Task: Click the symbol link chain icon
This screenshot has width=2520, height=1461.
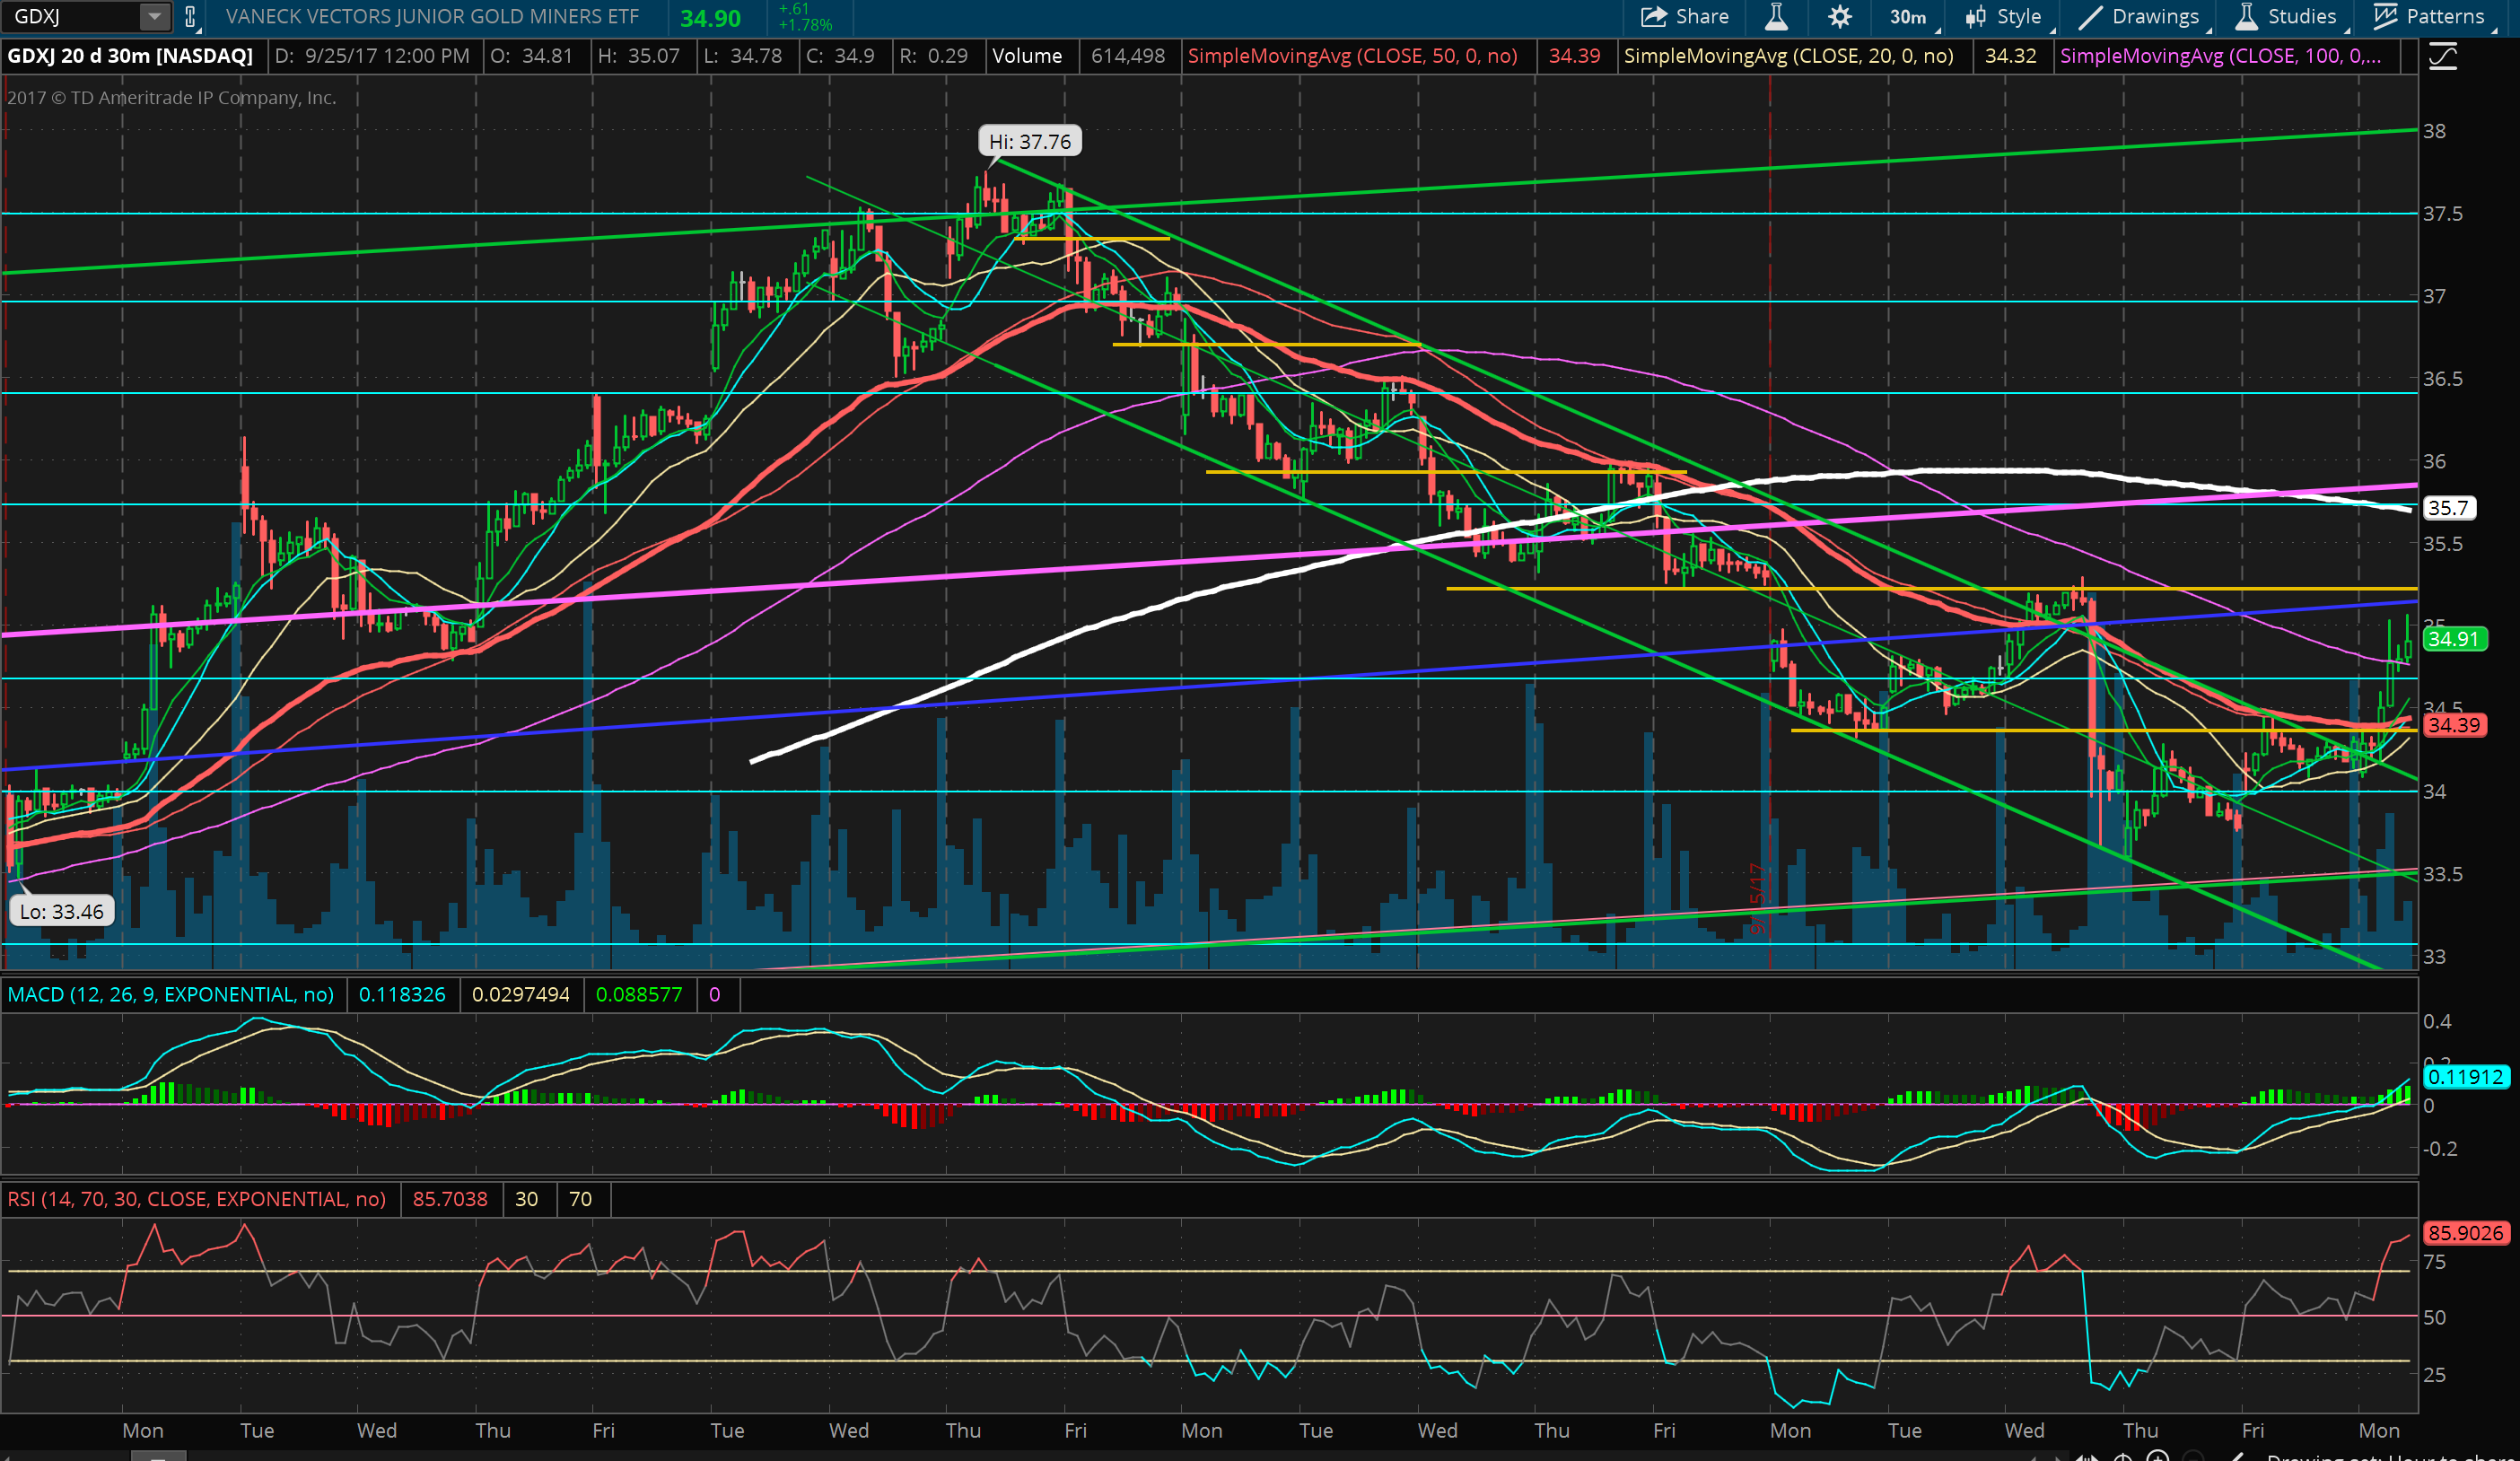Action: [x=190, y=16]
